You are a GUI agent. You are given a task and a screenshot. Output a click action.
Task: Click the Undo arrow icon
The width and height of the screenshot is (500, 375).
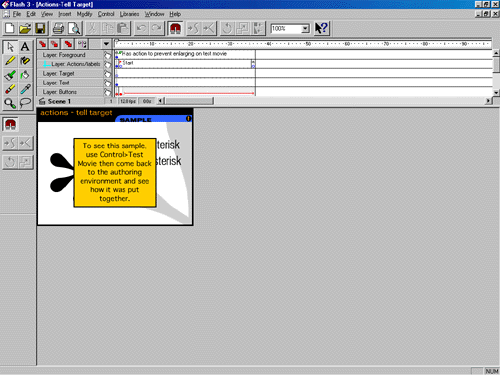[x=141, y=28]
